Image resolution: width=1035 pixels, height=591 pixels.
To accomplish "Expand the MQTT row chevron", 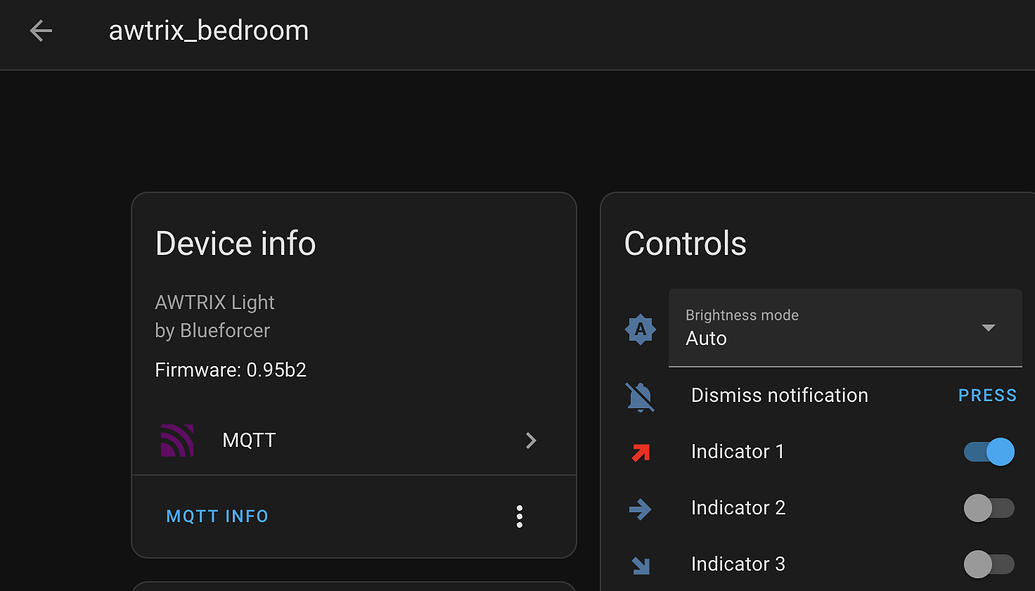I will pyautogui.click(x=531, y=440).
